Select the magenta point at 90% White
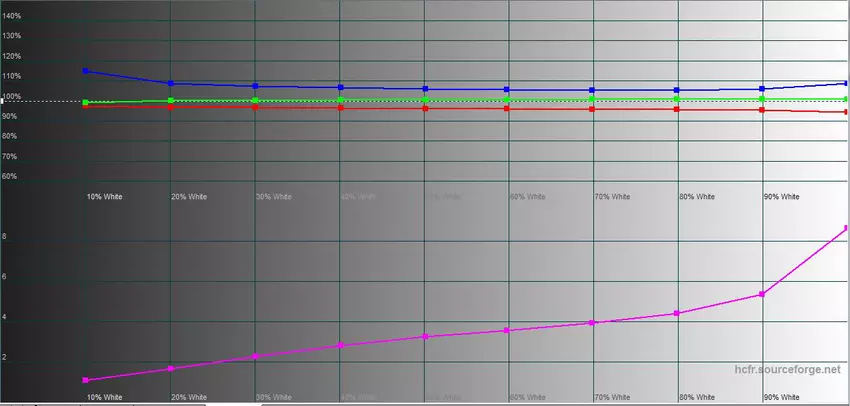The height and width of the screenshot is (406, 850). pos(763,294)
